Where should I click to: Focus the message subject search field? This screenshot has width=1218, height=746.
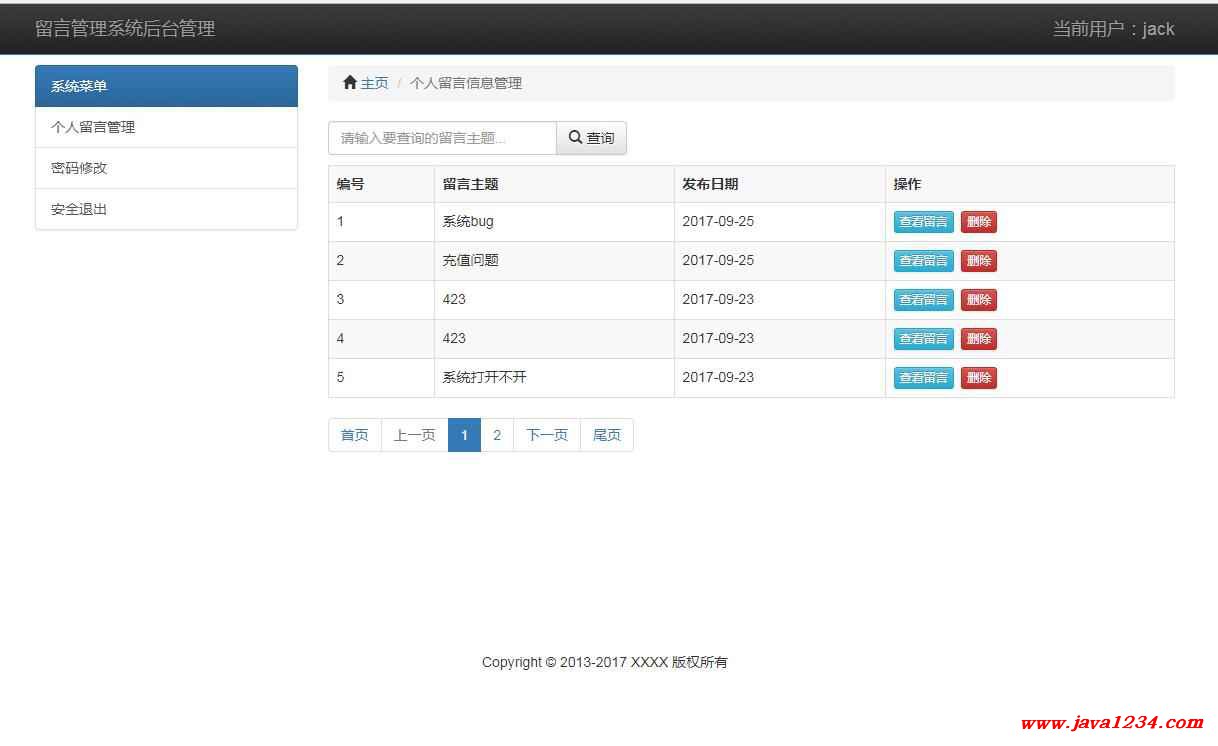tap(442, 138)
